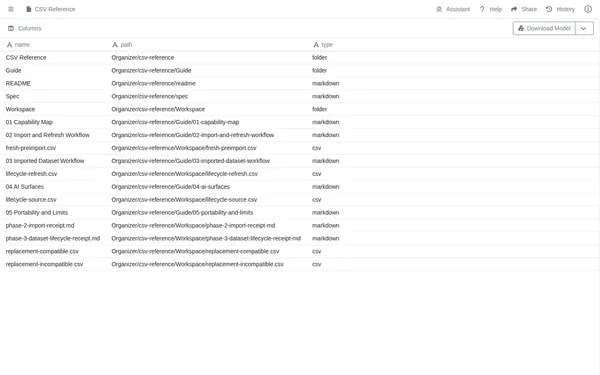Screen dimensions: 600x375
Task: Click the CSV Reference document icon
Action: pyautogui.click(x=29, y=9)
